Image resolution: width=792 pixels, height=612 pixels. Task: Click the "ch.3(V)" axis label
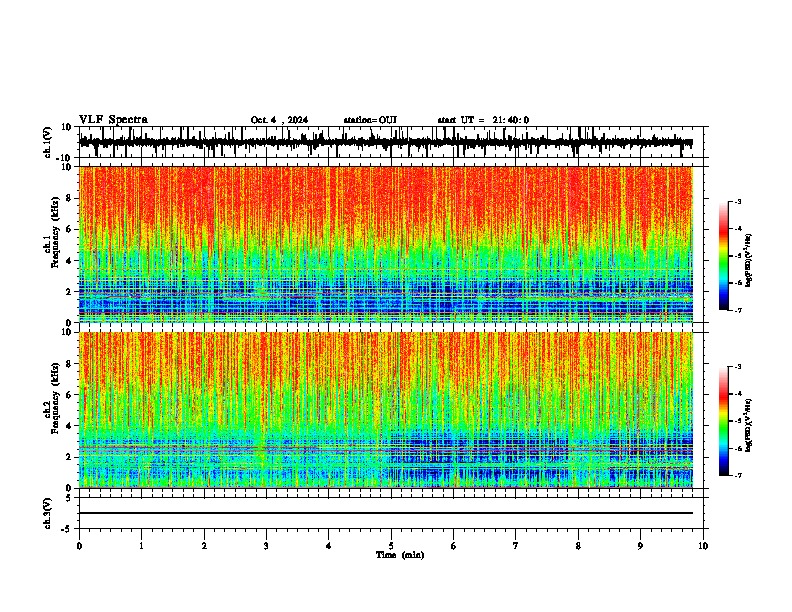[x=48, y=514]
